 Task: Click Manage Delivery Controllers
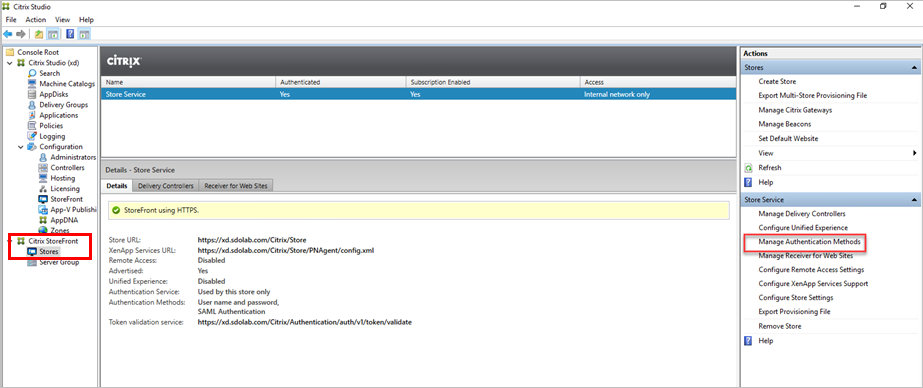tap(802, 214)
